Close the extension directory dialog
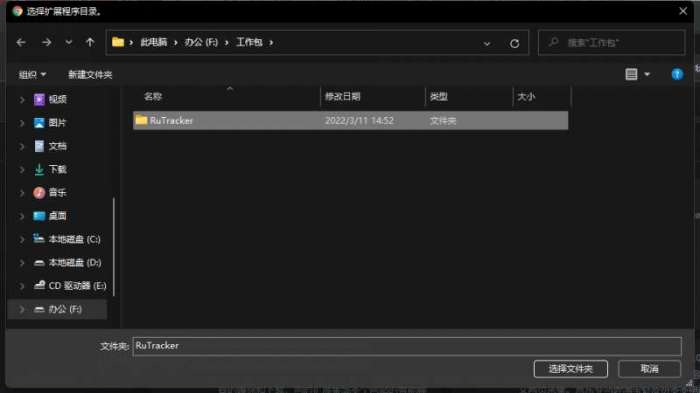 point(683,11)
